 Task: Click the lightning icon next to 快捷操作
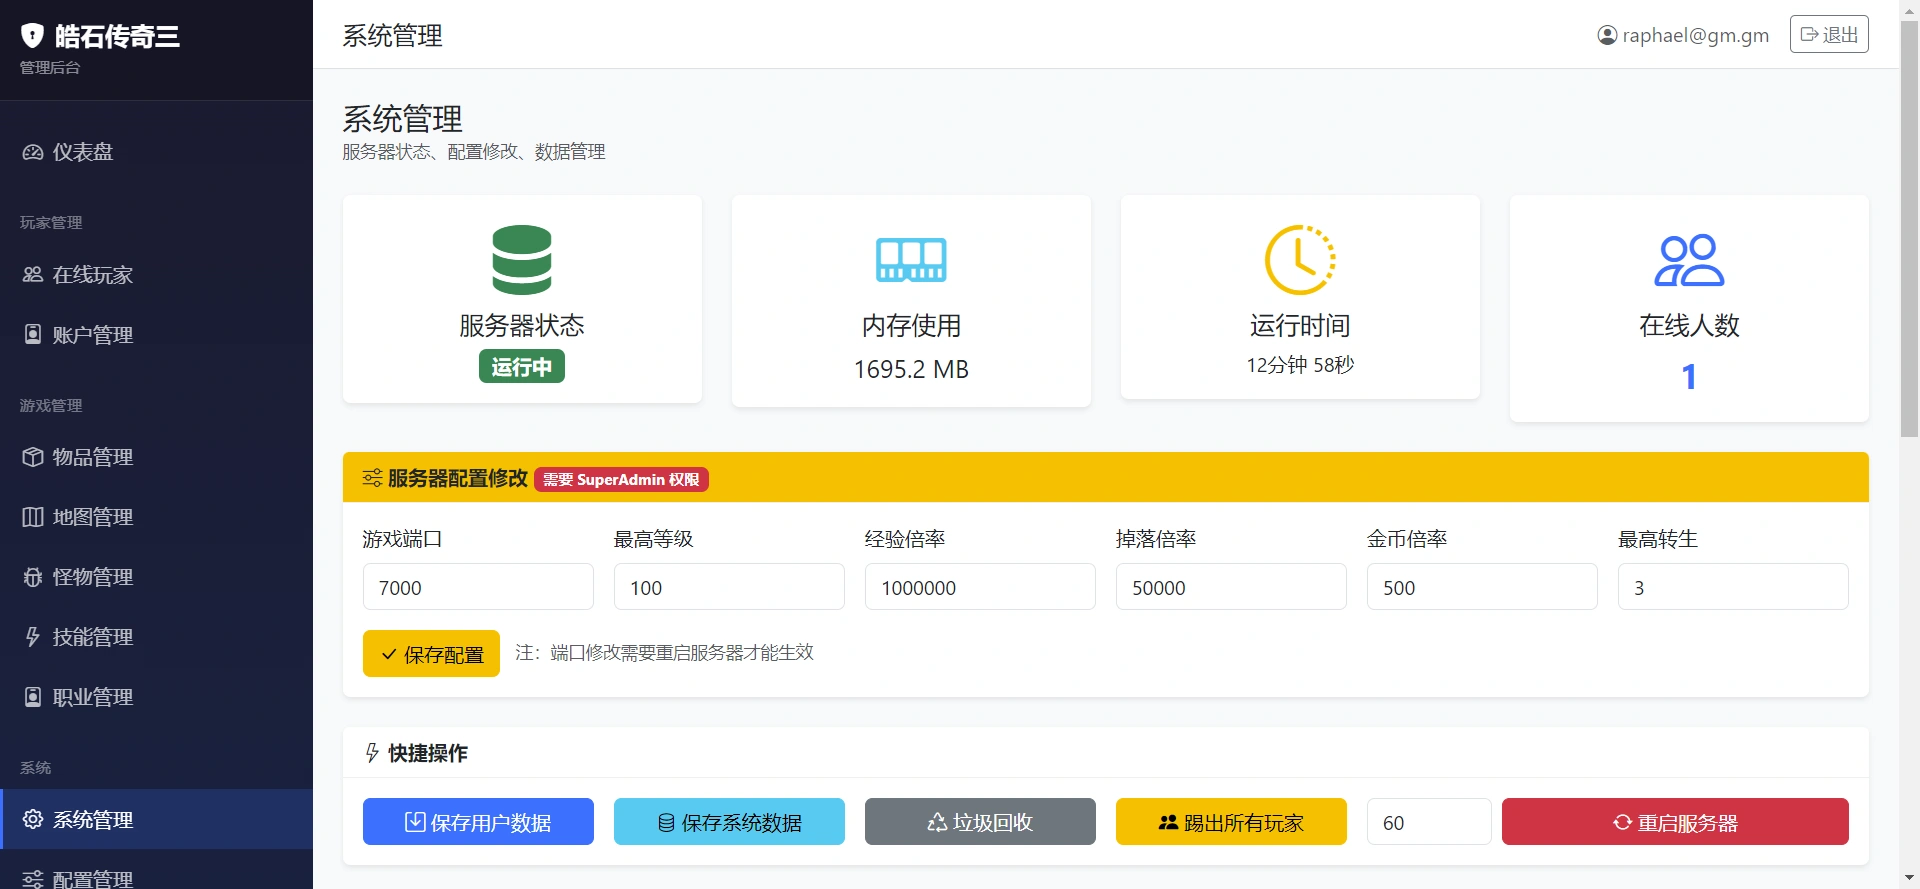click(372, 753)
